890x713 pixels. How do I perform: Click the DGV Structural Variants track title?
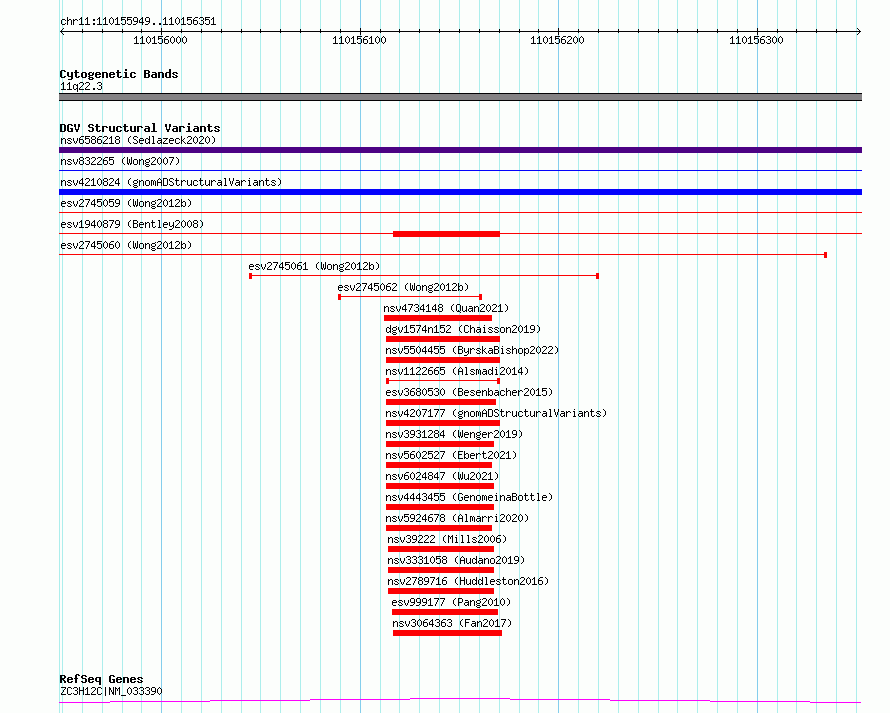click(140, 128)
